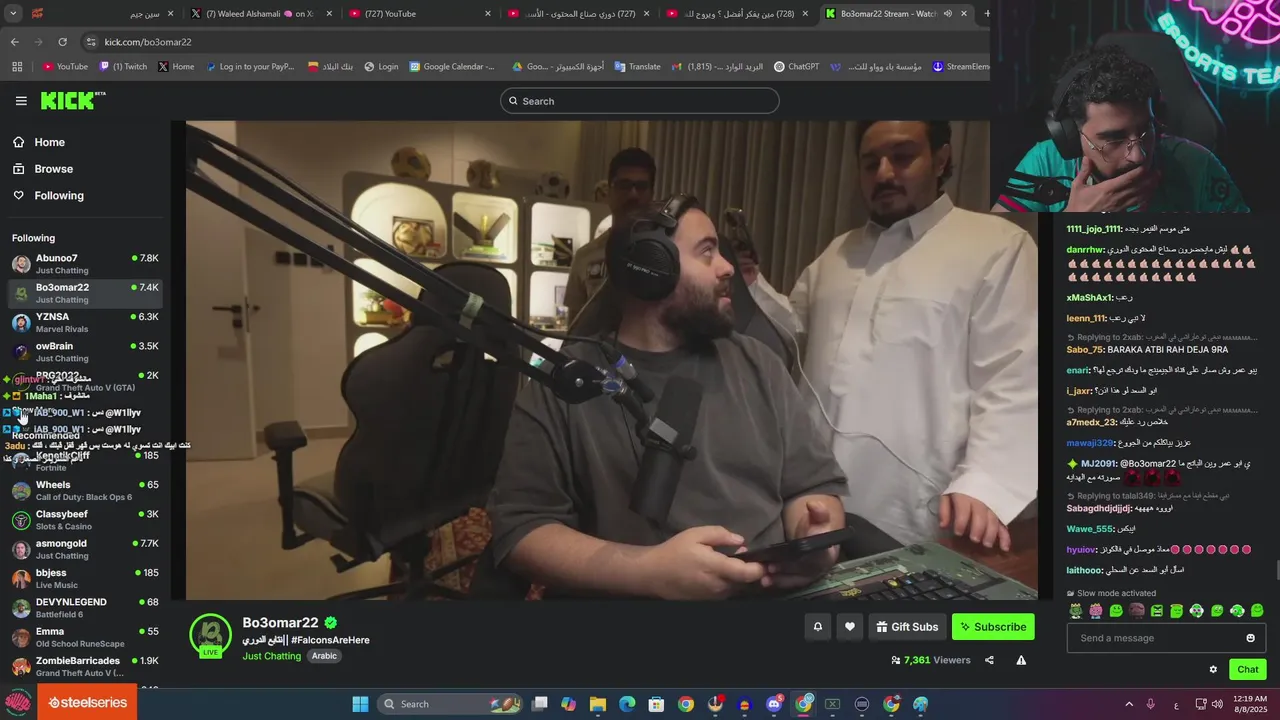Click the browser address bar URL

click(148, 42)
